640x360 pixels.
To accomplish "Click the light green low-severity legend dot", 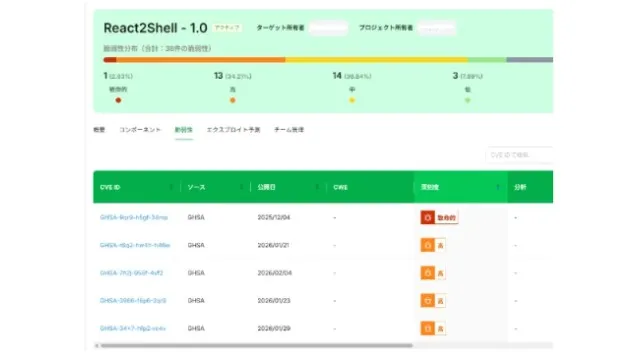I will point(468,100).
